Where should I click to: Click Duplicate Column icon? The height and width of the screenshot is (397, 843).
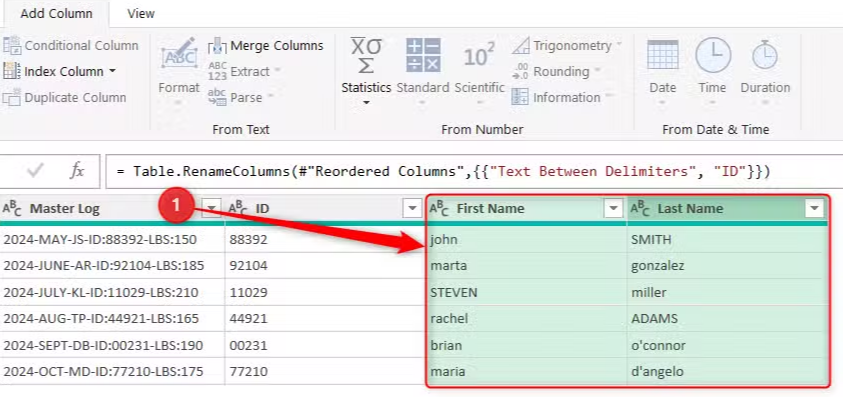(12, 98)
